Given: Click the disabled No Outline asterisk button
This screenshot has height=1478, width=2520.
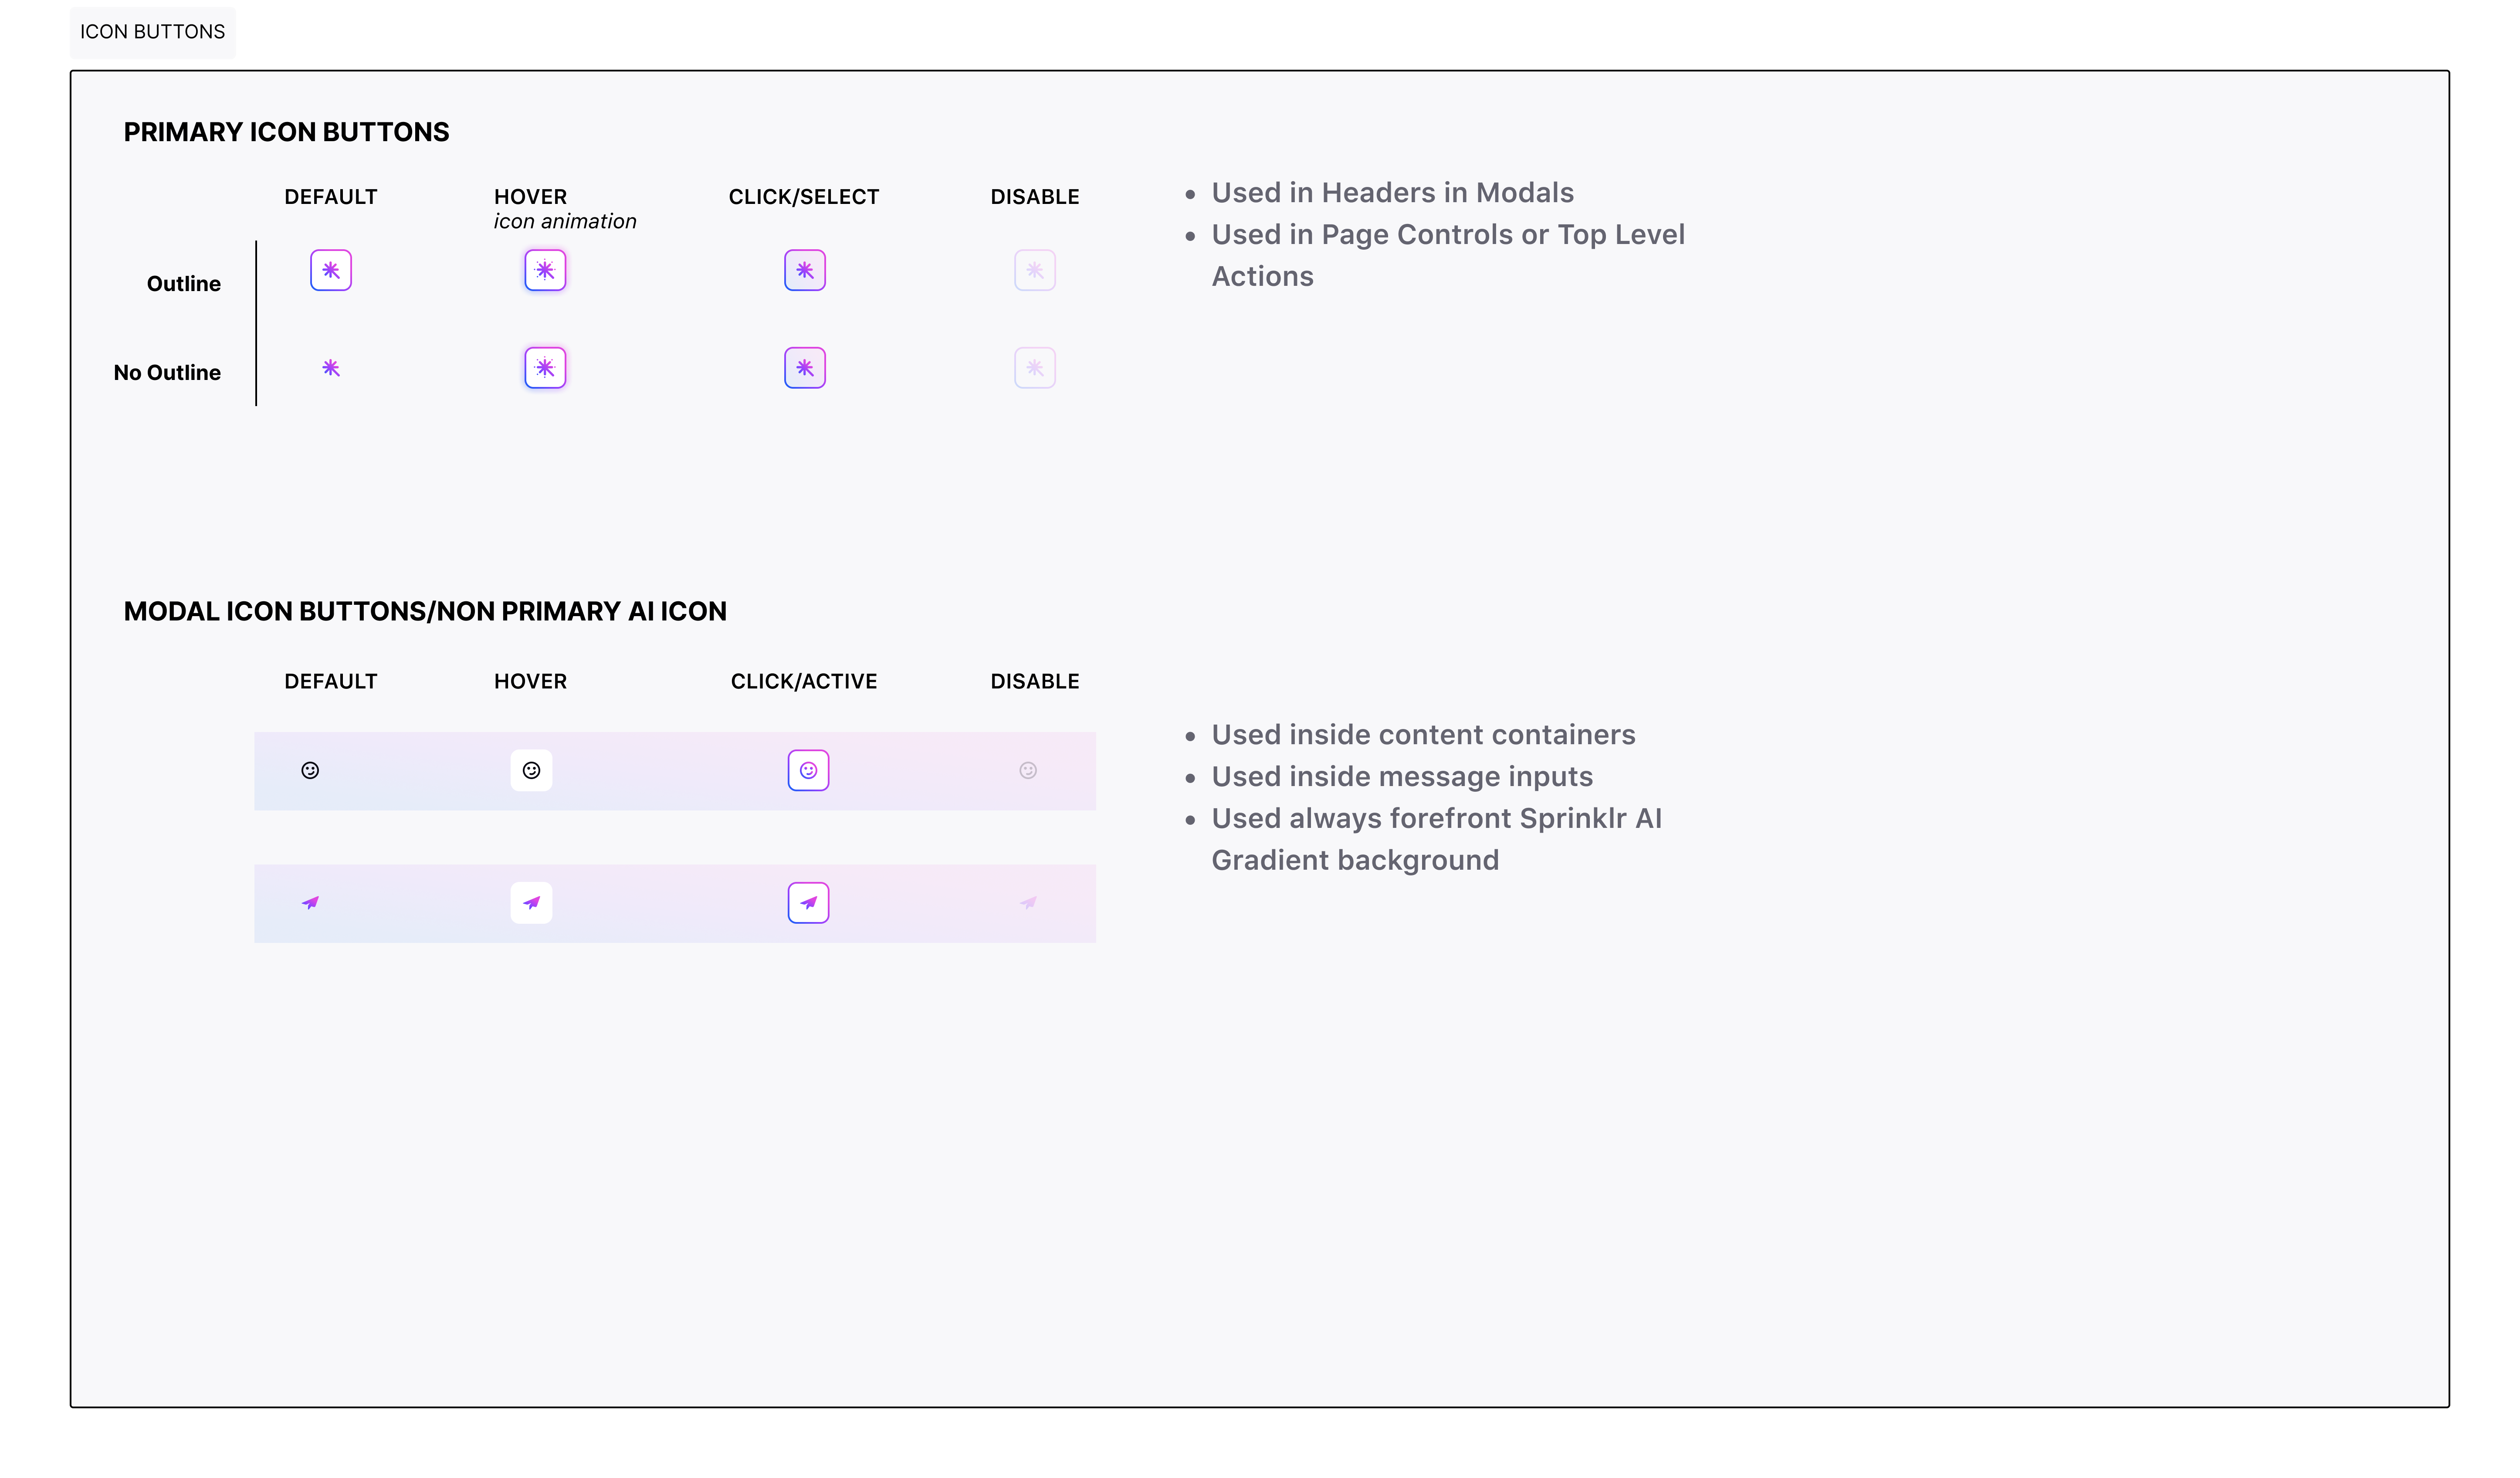Looking at the screenshot, I should pyautogui.click(x=1035, y=368).
